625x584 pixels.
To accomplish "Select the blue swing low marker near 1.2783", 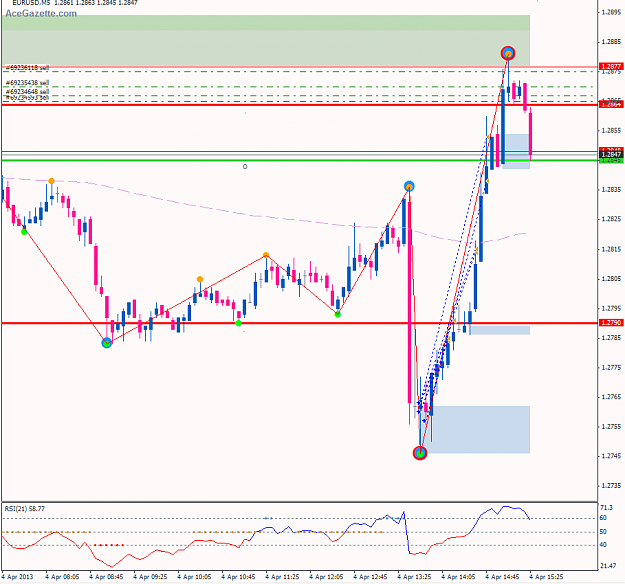I will 106,343.
